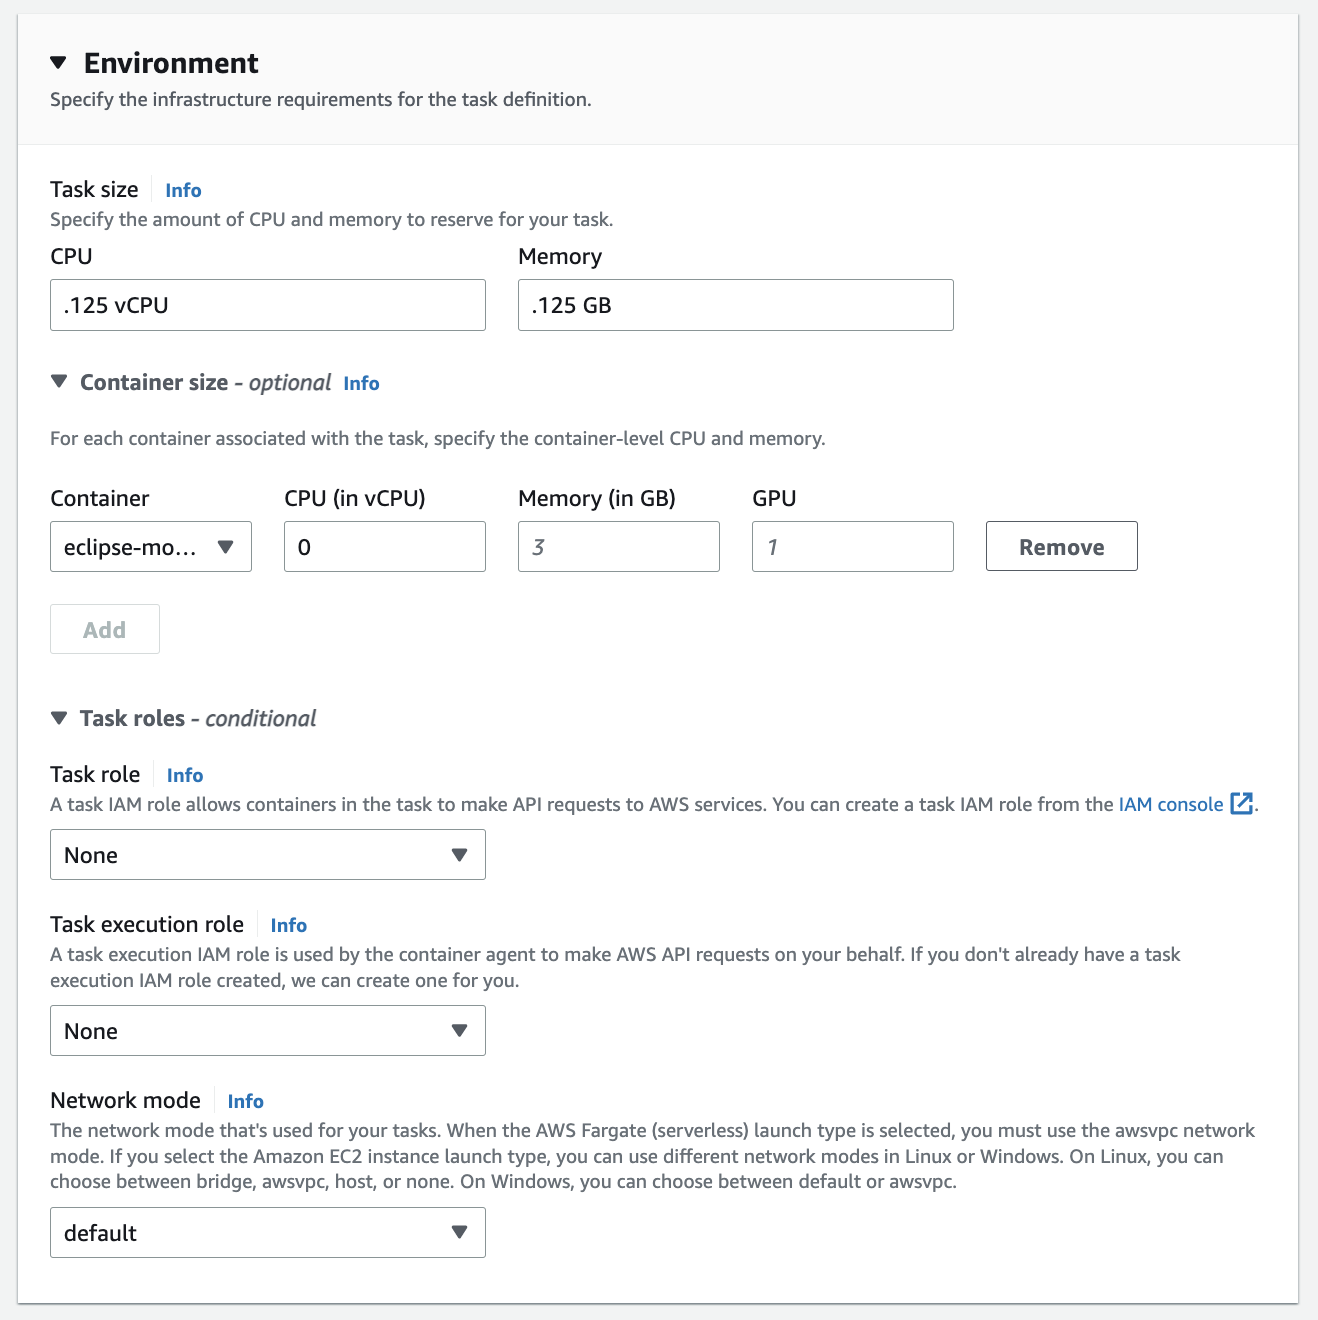This screenshot has height=1320, width=1318.
Task: Open the Task role dropdown
Action: pyautogui.click(x=267, y=855)
